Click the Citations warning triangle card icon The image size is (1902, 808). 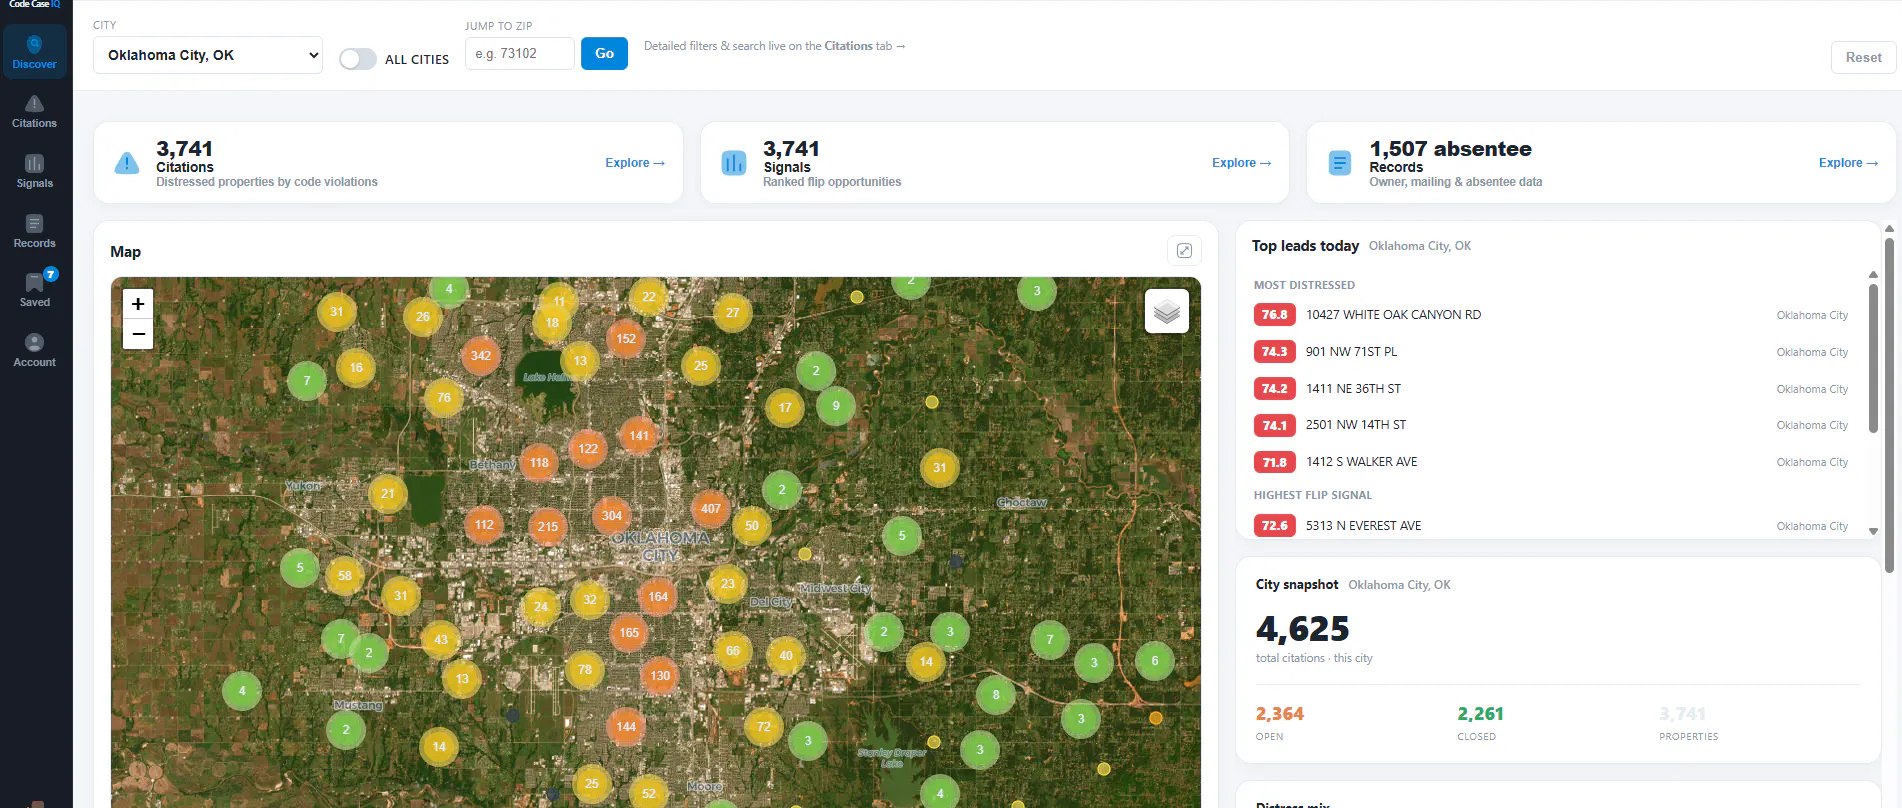[x=127, y=163]
